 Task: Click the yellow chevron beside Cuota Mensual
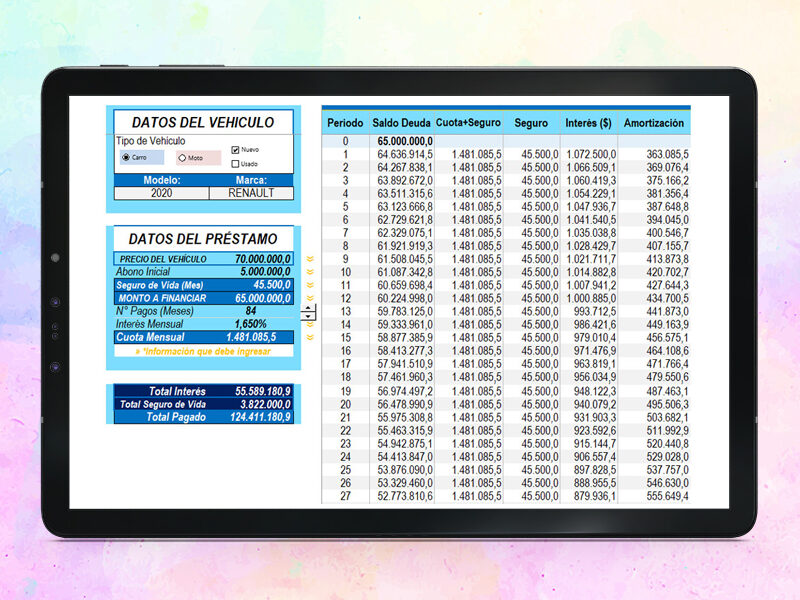pyautogui.click(x=310, y=337)
